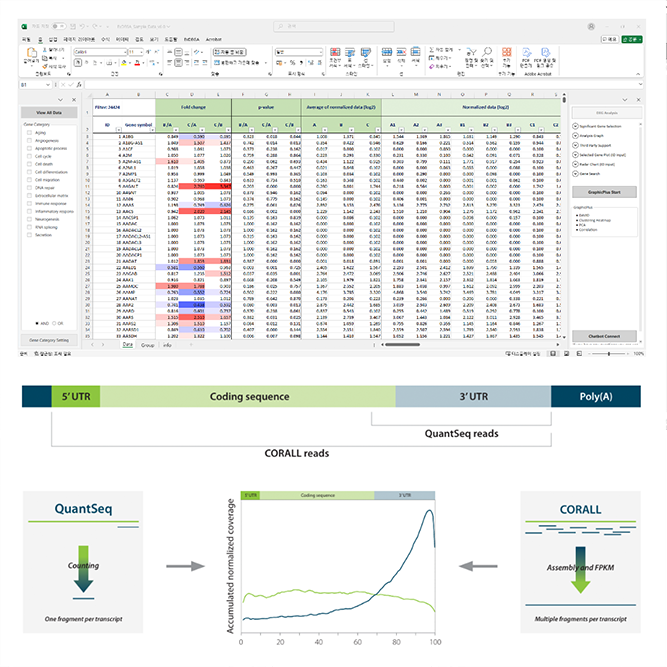The image size is (667, 667).
Task: Toggle the AutoSave switch
Action: pos(59,26)
